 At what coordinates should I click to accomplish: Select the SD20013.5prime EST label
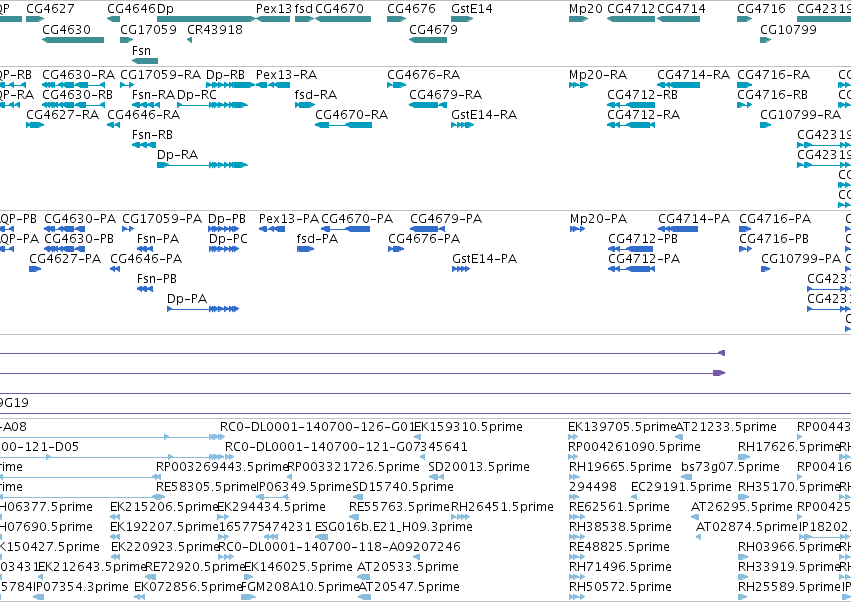pos(479,467)
